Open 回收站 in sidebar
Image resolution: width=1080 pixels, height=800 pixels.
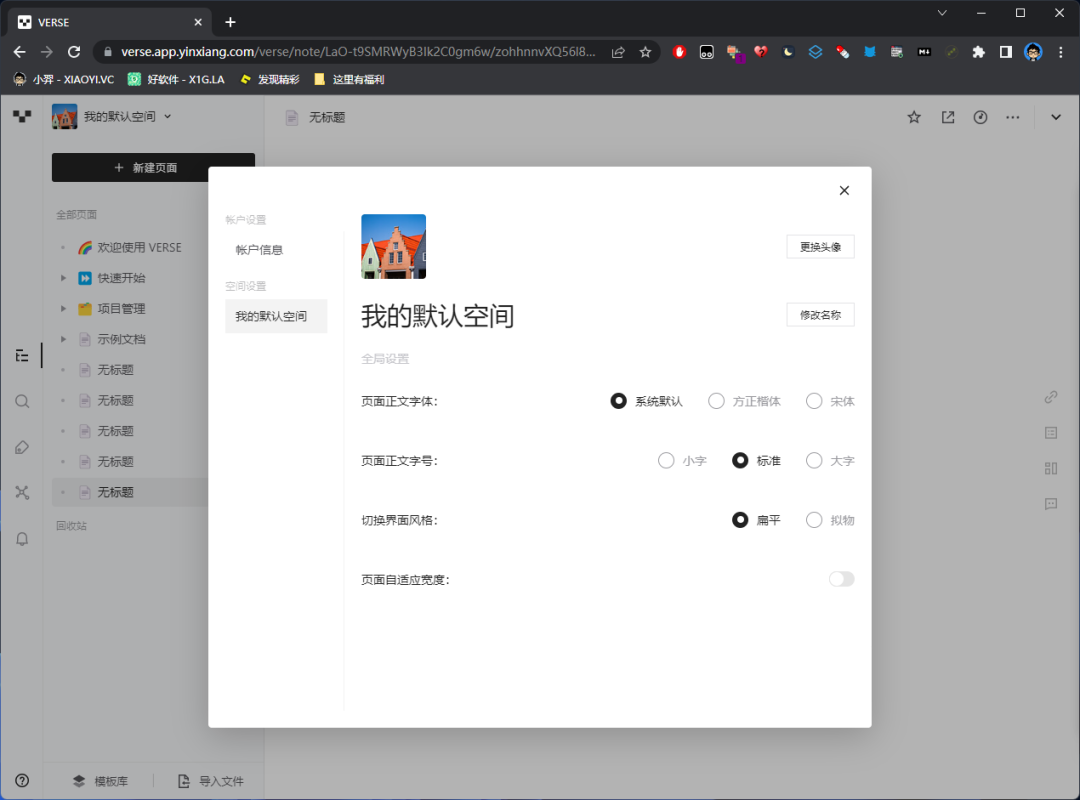72,526
